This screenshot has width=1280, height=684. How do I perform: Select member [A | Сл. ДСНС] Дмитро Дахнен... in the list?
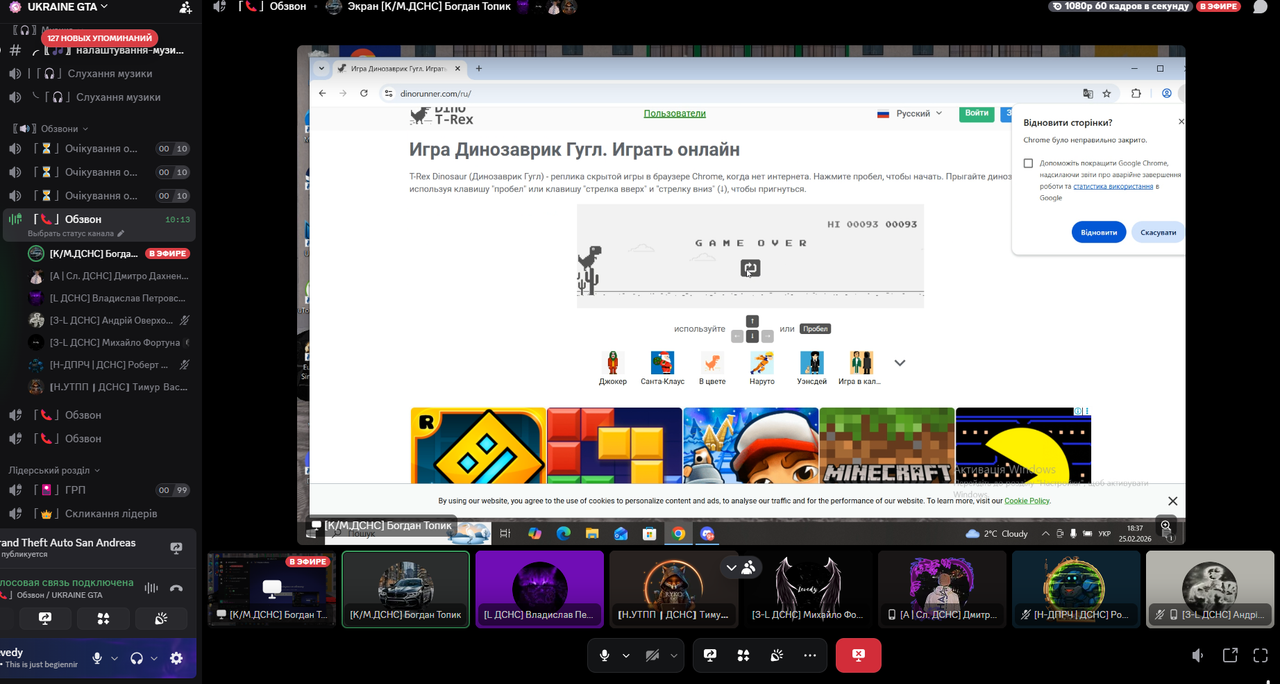pos(108,276)
